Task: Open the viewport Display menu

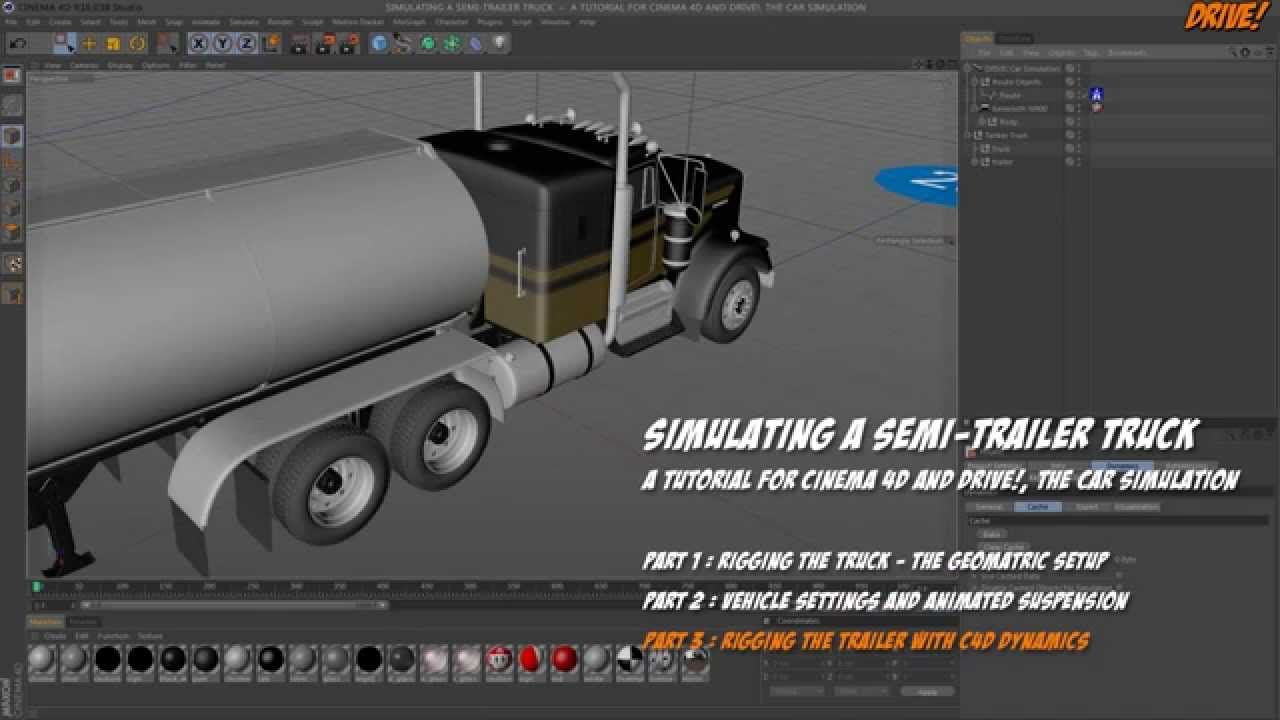Action: point(120,65)
